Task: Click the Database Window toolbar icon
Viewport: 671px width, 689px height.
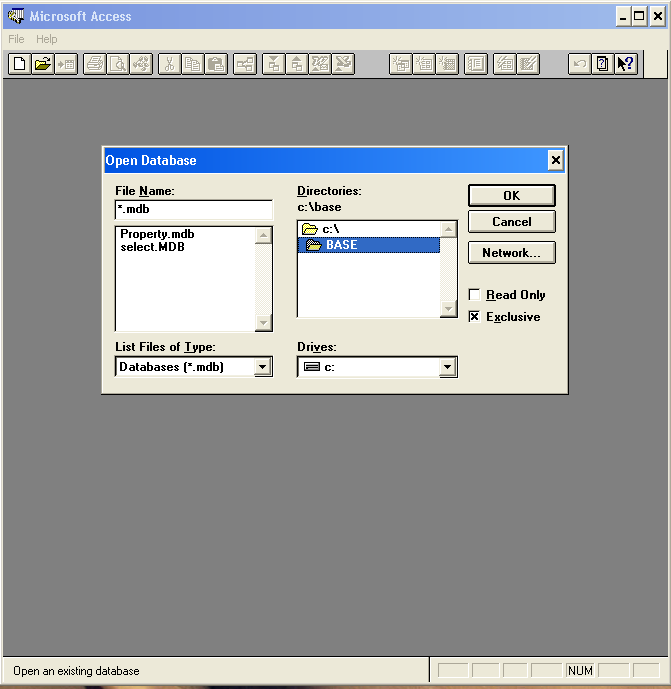Action: coord(476,64)
